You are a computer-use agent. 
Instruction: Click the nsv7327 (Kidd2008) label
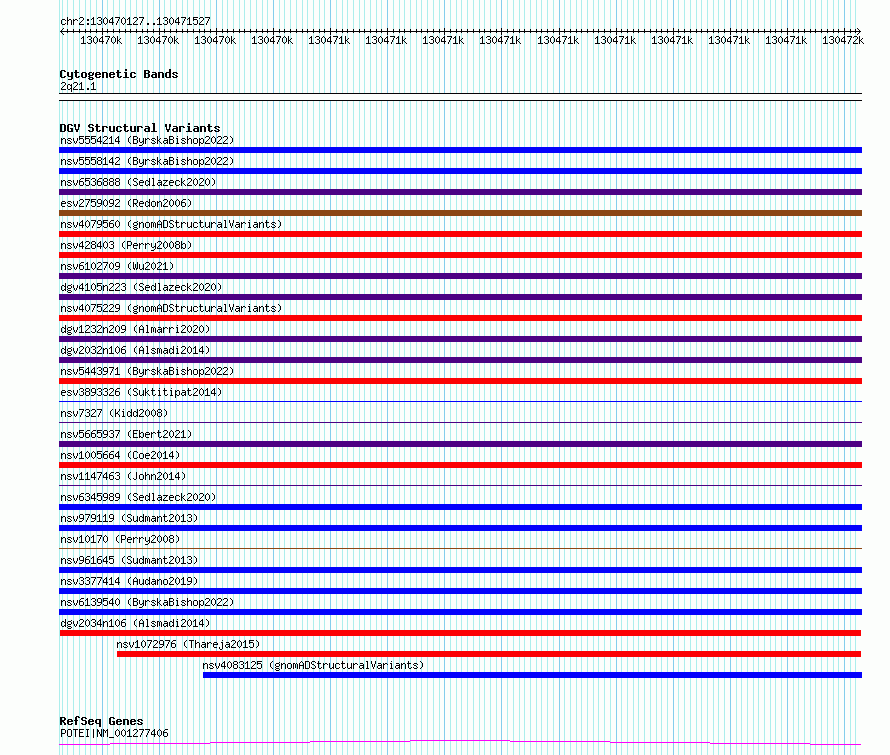pyautogui.click(x=114, y=413)
